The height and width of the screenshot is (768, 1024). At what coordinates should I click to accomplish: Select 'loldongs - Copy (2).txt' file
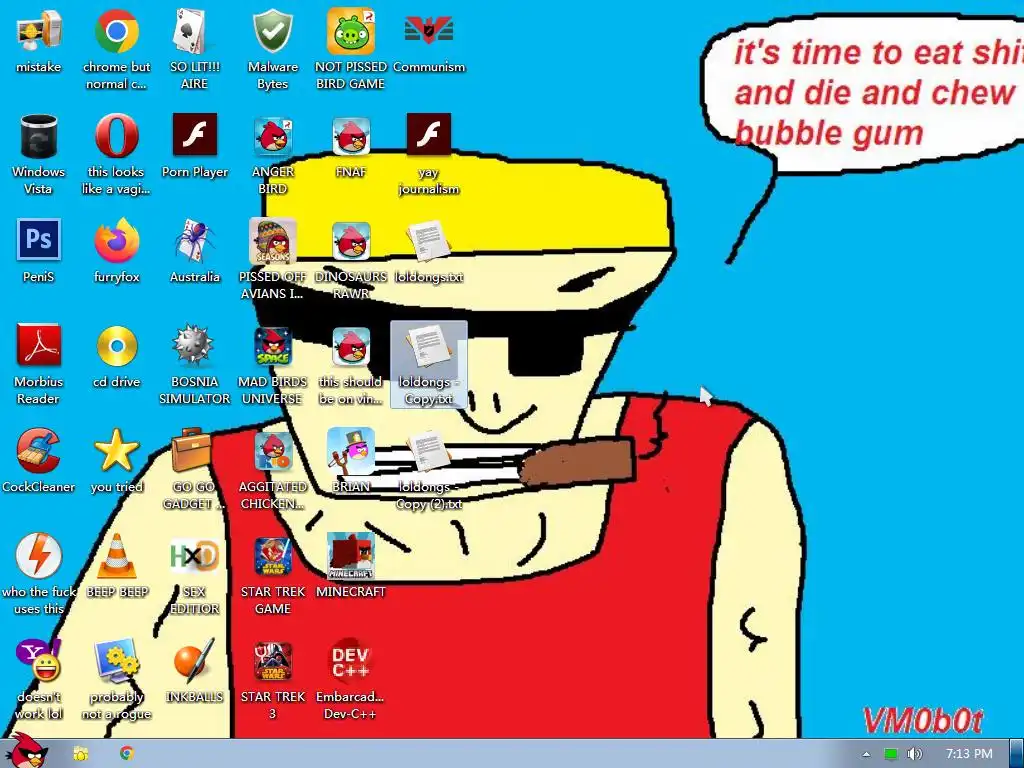[428, 452]
